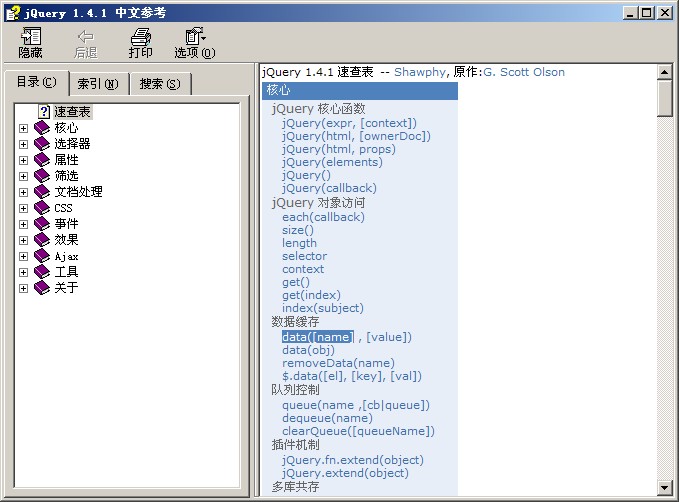This screenshot has height=502, width=679.
Task: Click the Print (打印) toolbar icon
Action: click(141, 43)
